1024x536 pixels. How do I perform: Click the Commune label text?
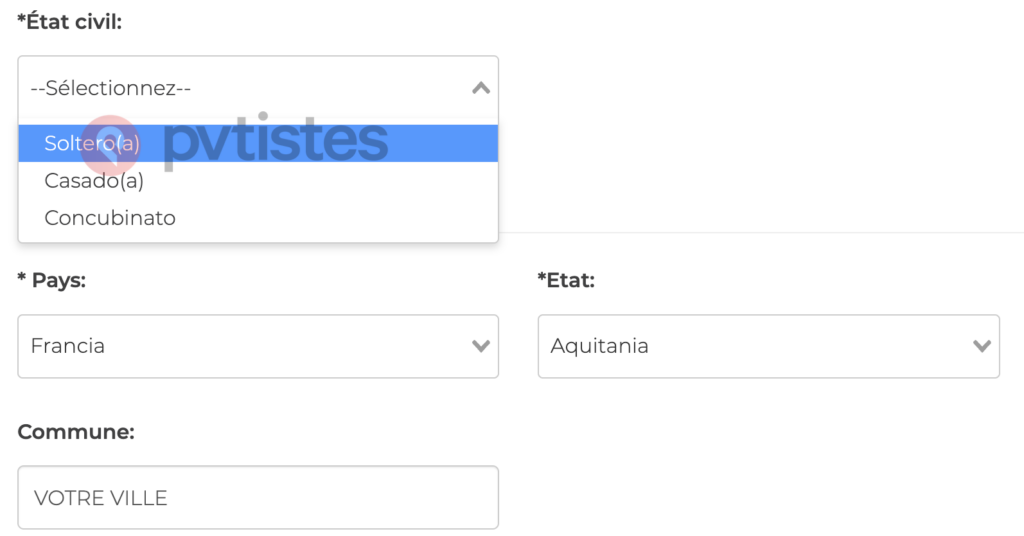click(76, 431)
